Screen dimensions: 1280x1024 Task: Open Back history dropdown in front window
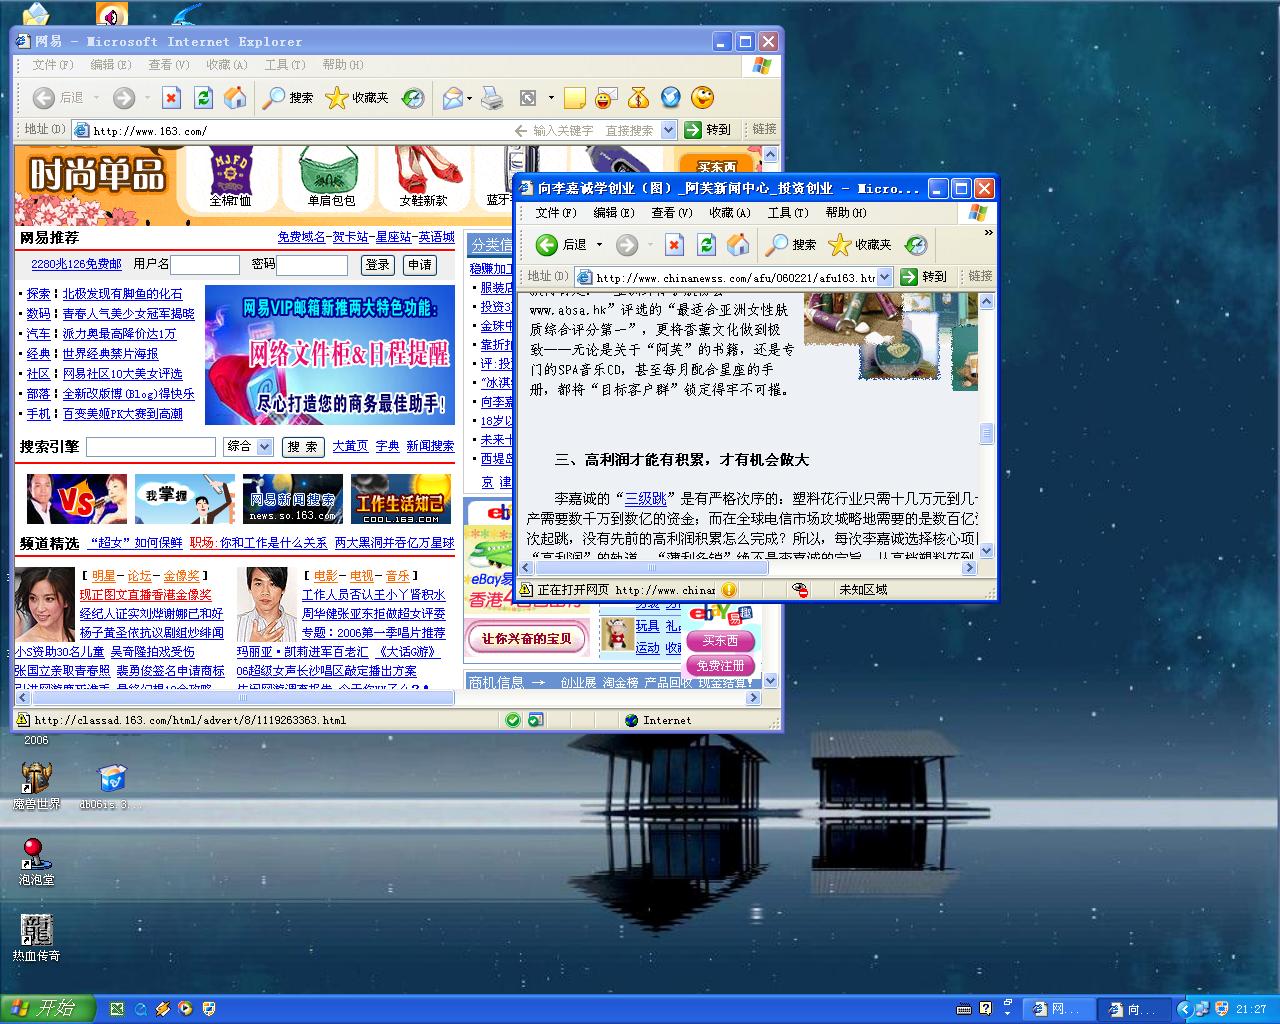coord(599,245)
